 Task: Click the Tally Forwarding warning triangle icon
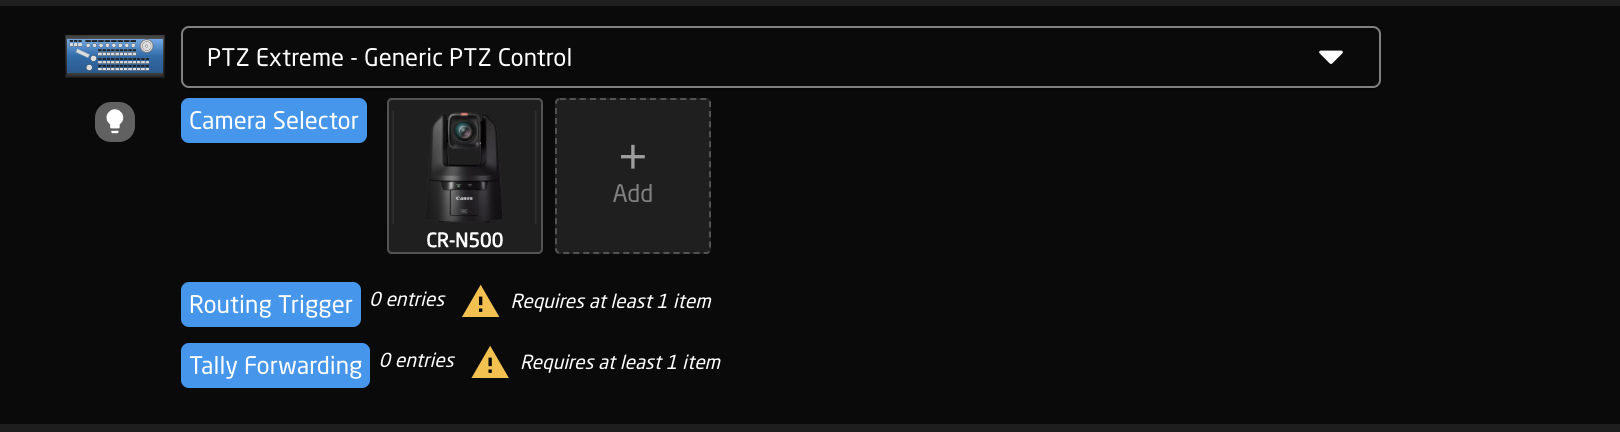(490, 362)
